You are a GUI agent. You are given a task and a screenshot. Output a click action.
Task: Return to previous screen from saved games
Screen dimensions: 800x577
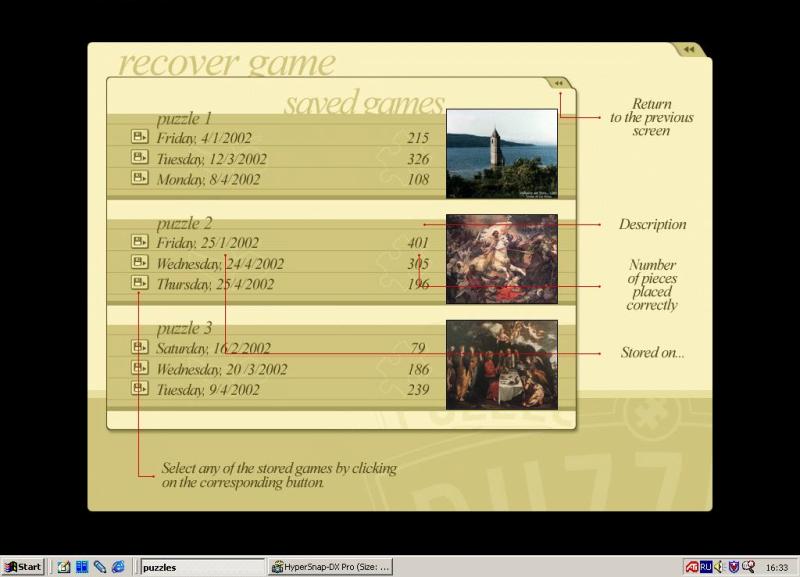point(558,84)
